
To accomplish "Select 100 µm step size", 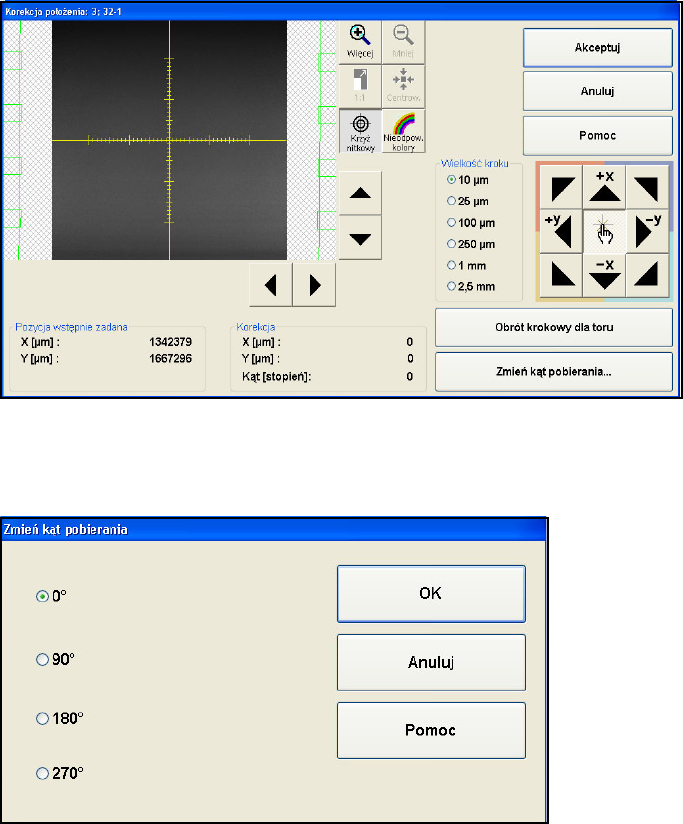I will [x=471, y=222].
